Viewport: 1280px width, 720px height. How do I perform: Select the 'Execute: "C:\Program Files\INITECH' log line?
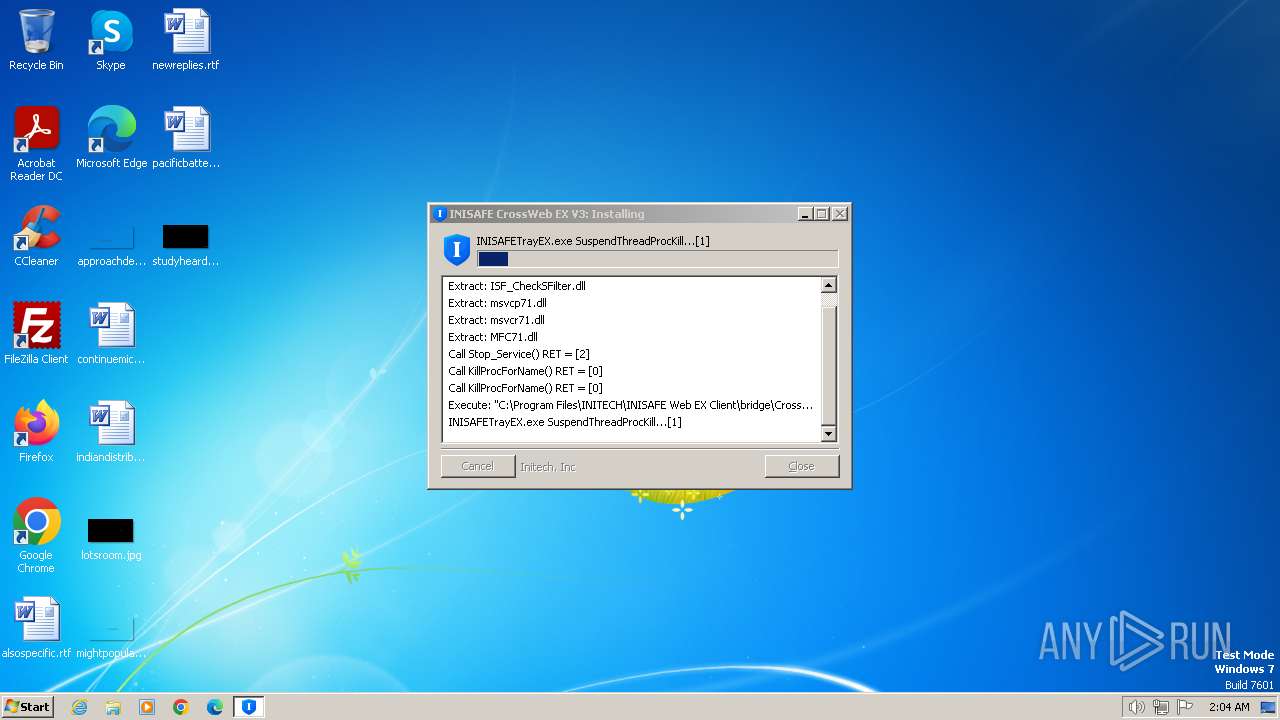(630, 405)
